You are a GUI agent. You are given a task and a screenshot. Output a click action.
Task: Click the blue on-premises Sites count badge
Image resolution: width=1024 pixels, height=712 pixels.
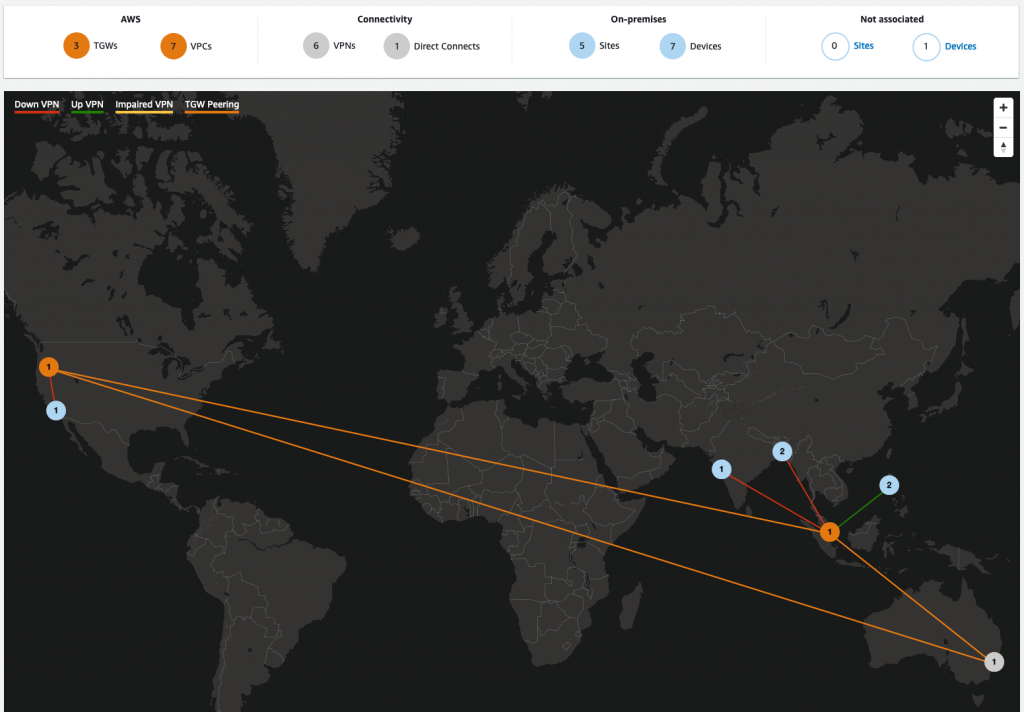pyautogui.click(x=582, y=46)
